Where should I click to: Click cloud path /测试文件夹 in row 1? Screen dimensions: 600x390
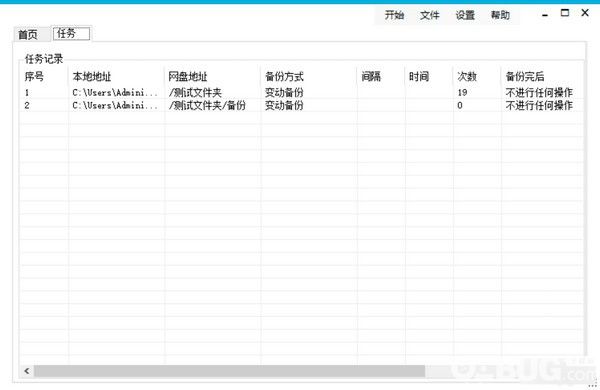[195, 93]
